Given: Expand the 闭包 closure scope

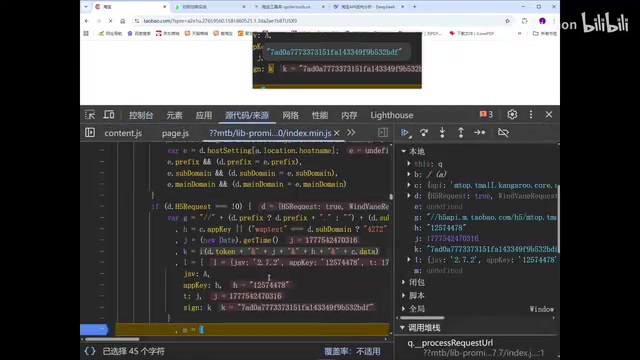Looking at the screenshot, I should (404, 282).
